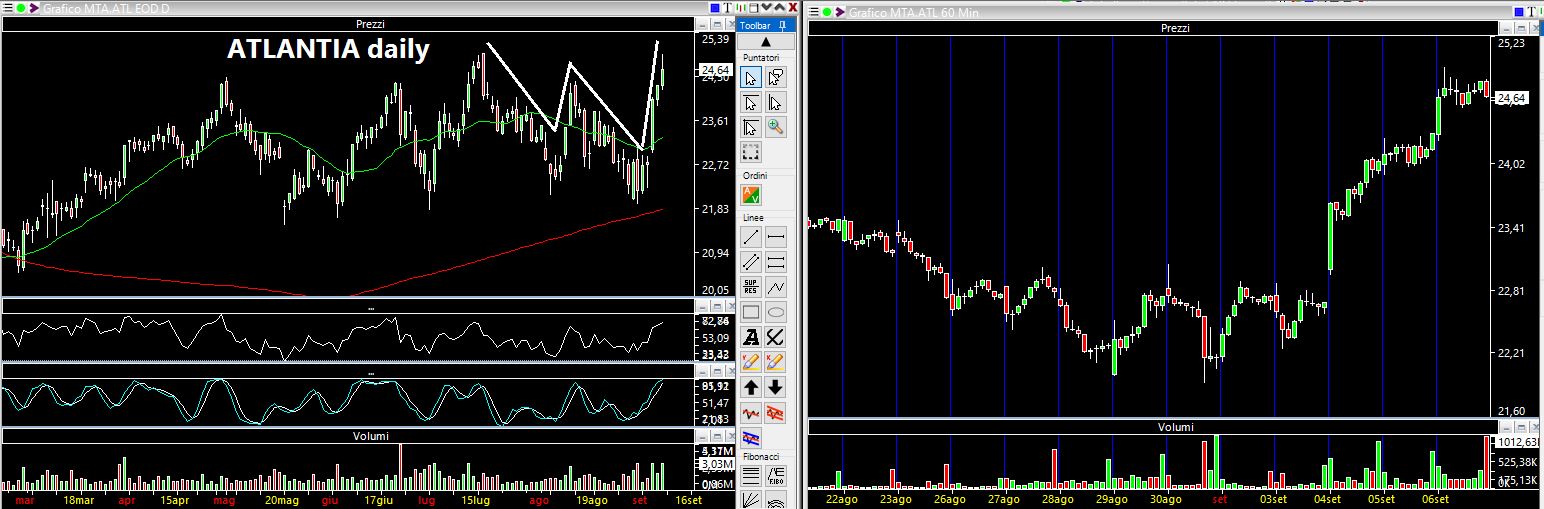This screenshot has height=509, width=1544.
Task: Select the rectangle drawing tool
Action: pyautogui.click(x=751, y=312)
